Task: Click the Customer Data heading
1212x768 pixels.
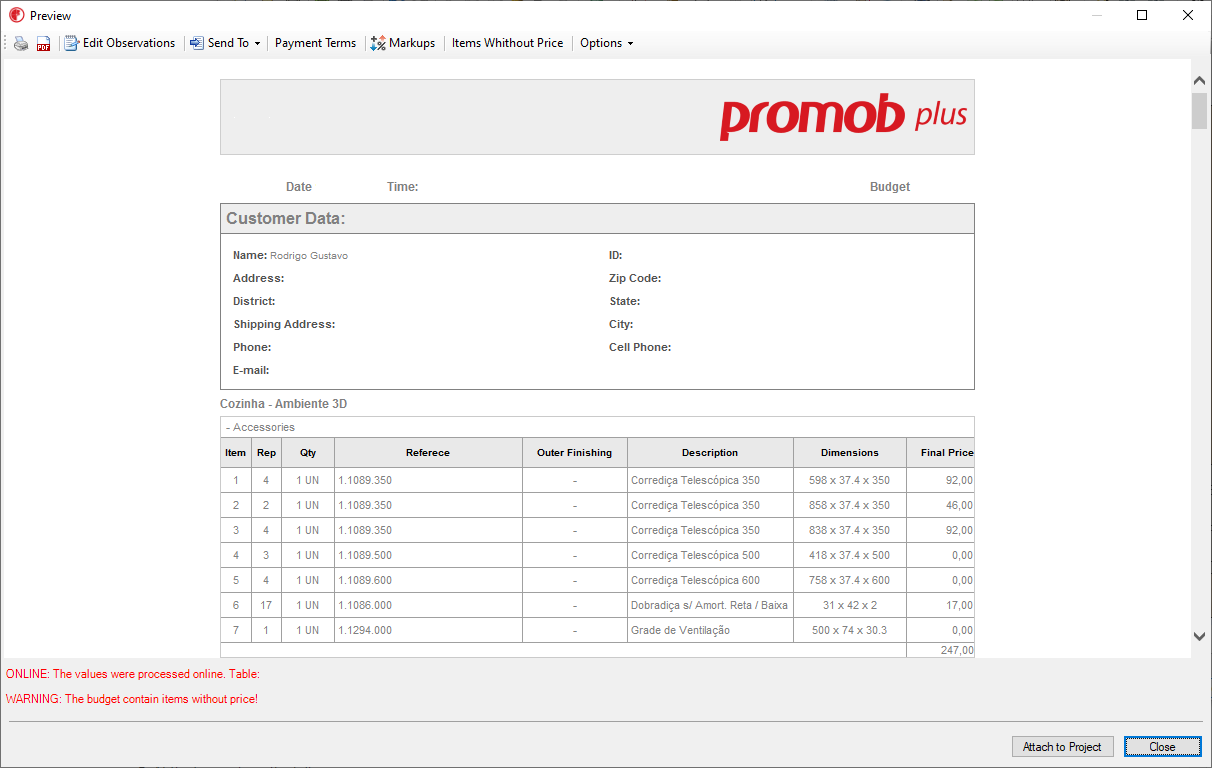Action: point(286,218)
